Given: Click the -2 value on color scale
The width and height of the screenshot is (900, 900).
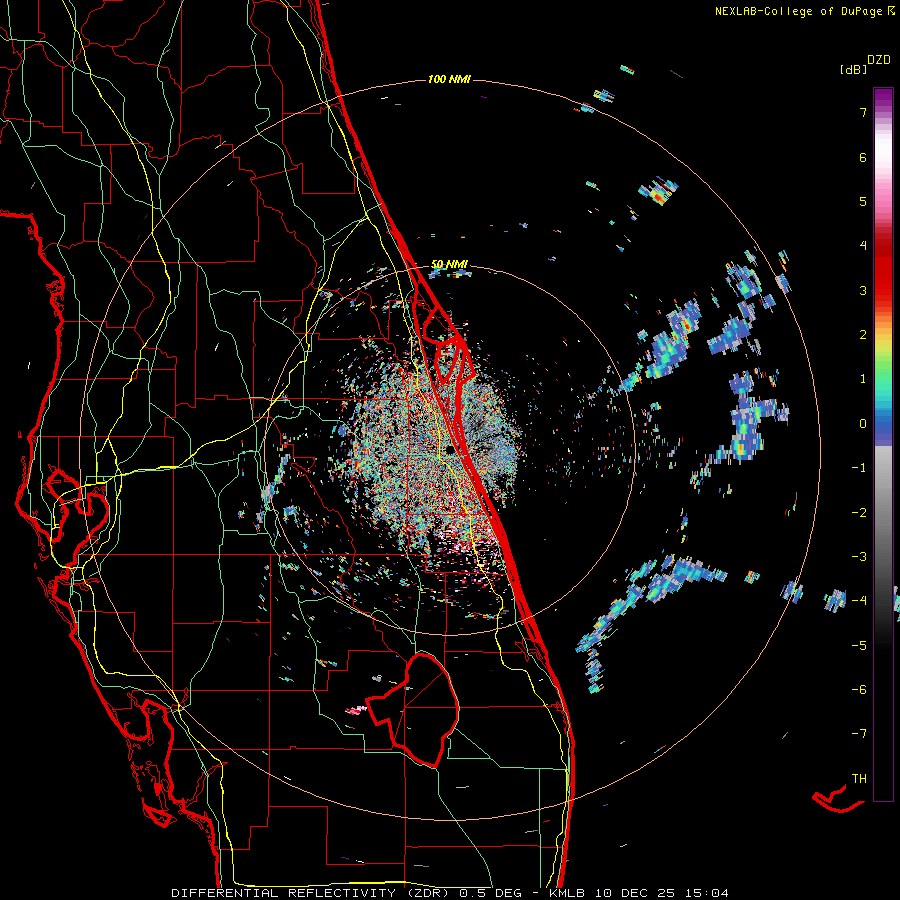Looking at the screenshot, I should tap(859, 513).
